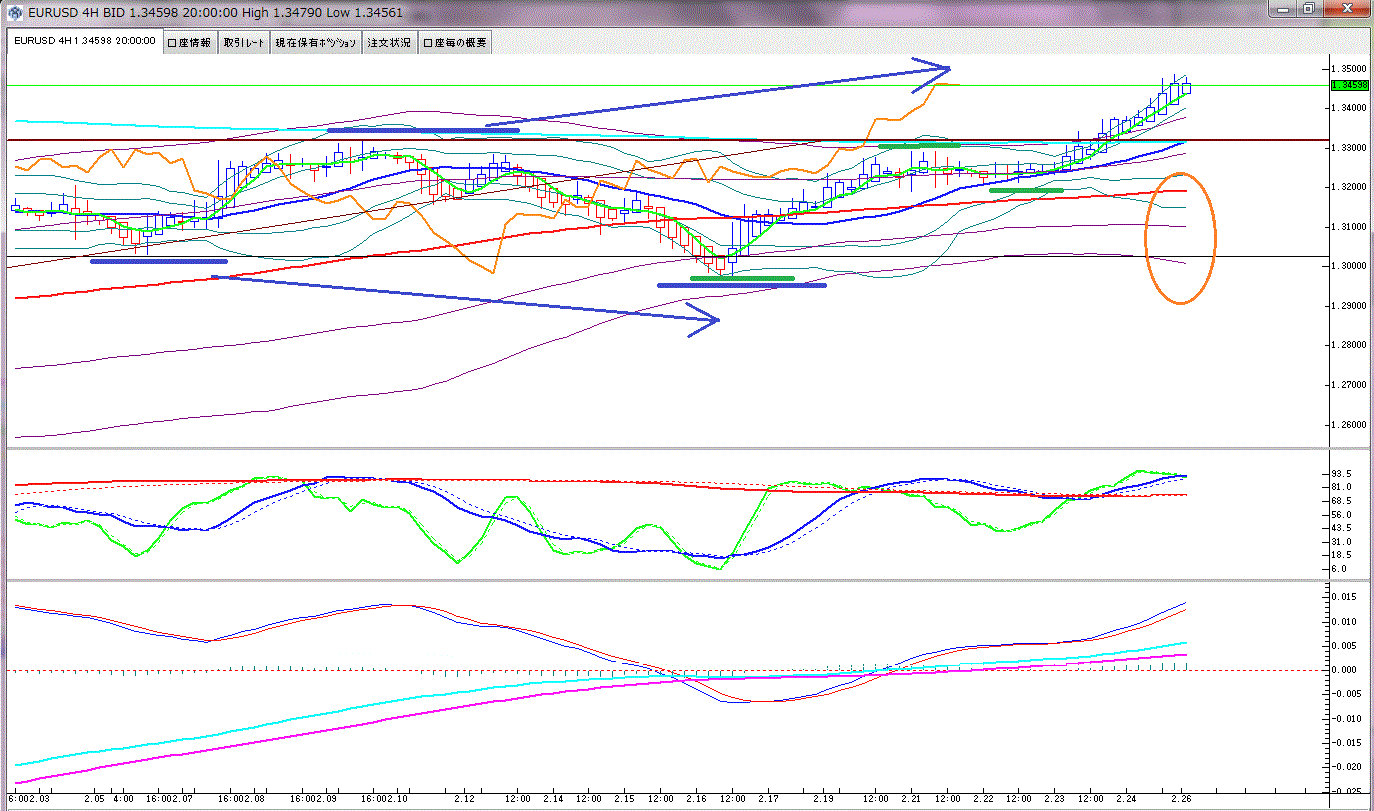Click the 0.000 level on the MACD scale
The image size is (1374, 811).
(x=1343, y=670)
